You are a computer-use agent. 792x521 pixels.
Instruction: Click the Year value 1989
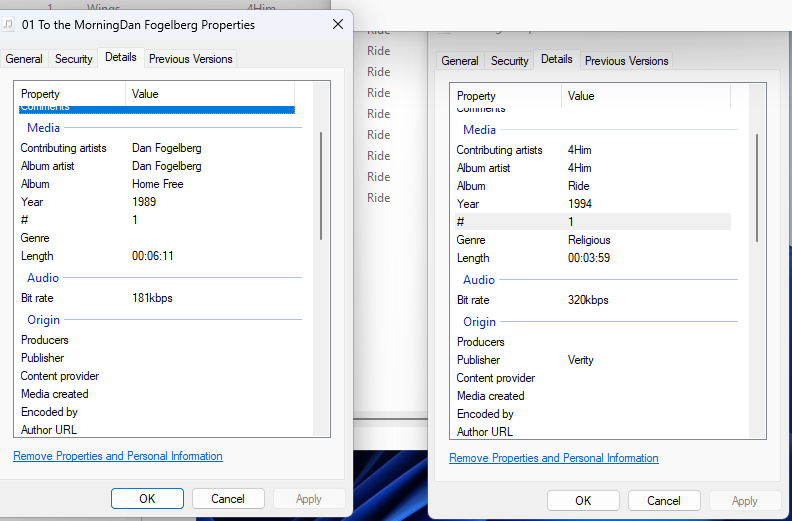click(x=144, y=202)
